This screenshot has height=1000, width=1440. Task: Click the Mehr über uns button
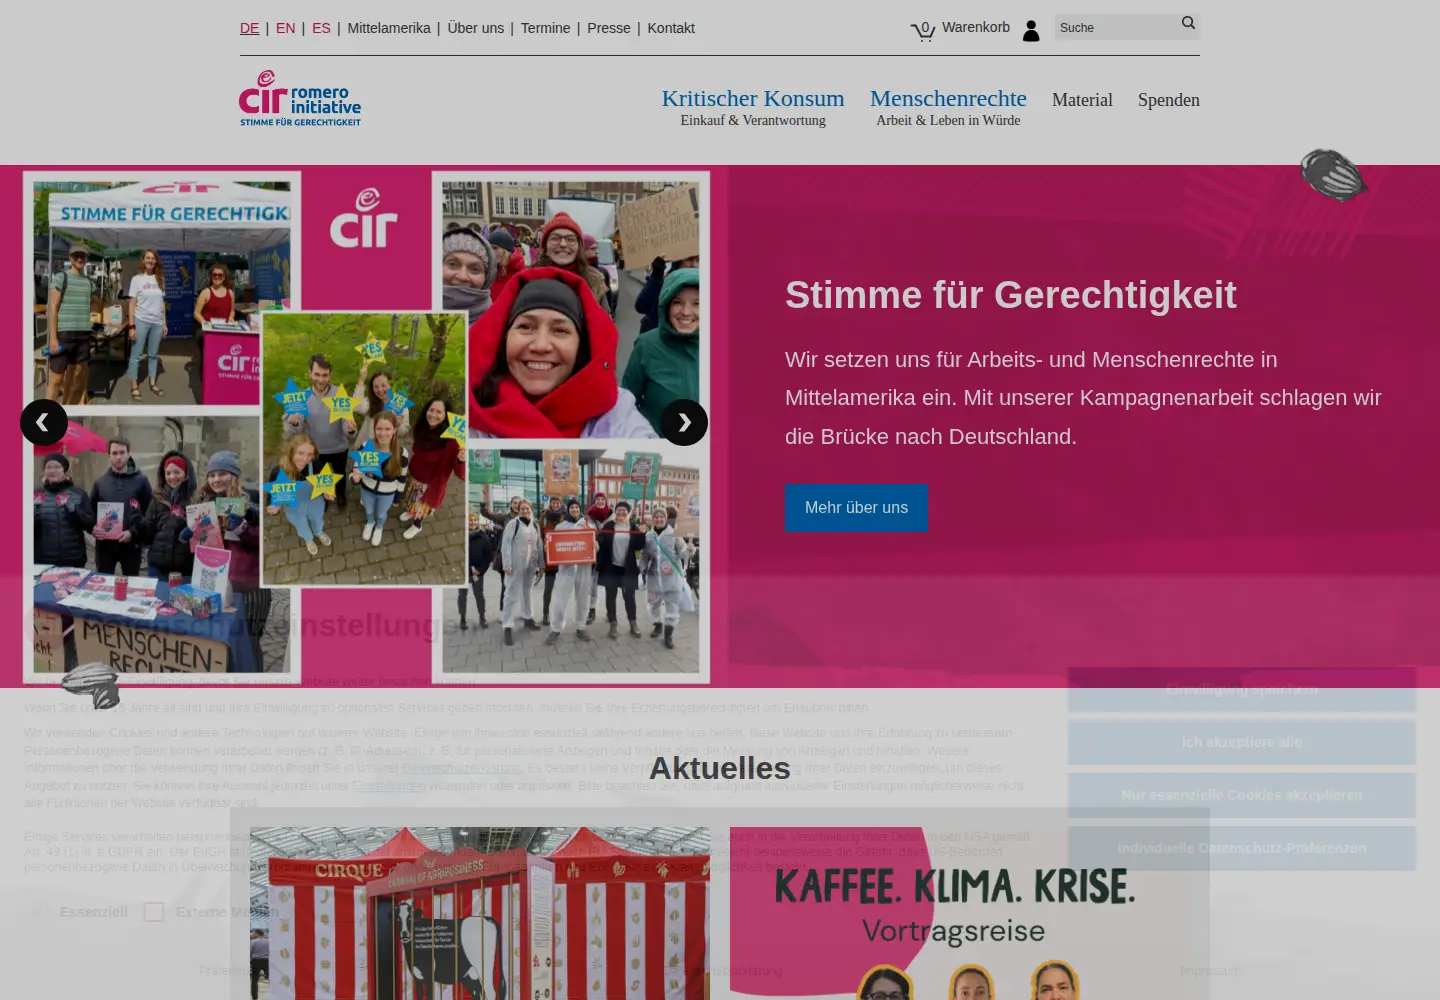(856, 508)
